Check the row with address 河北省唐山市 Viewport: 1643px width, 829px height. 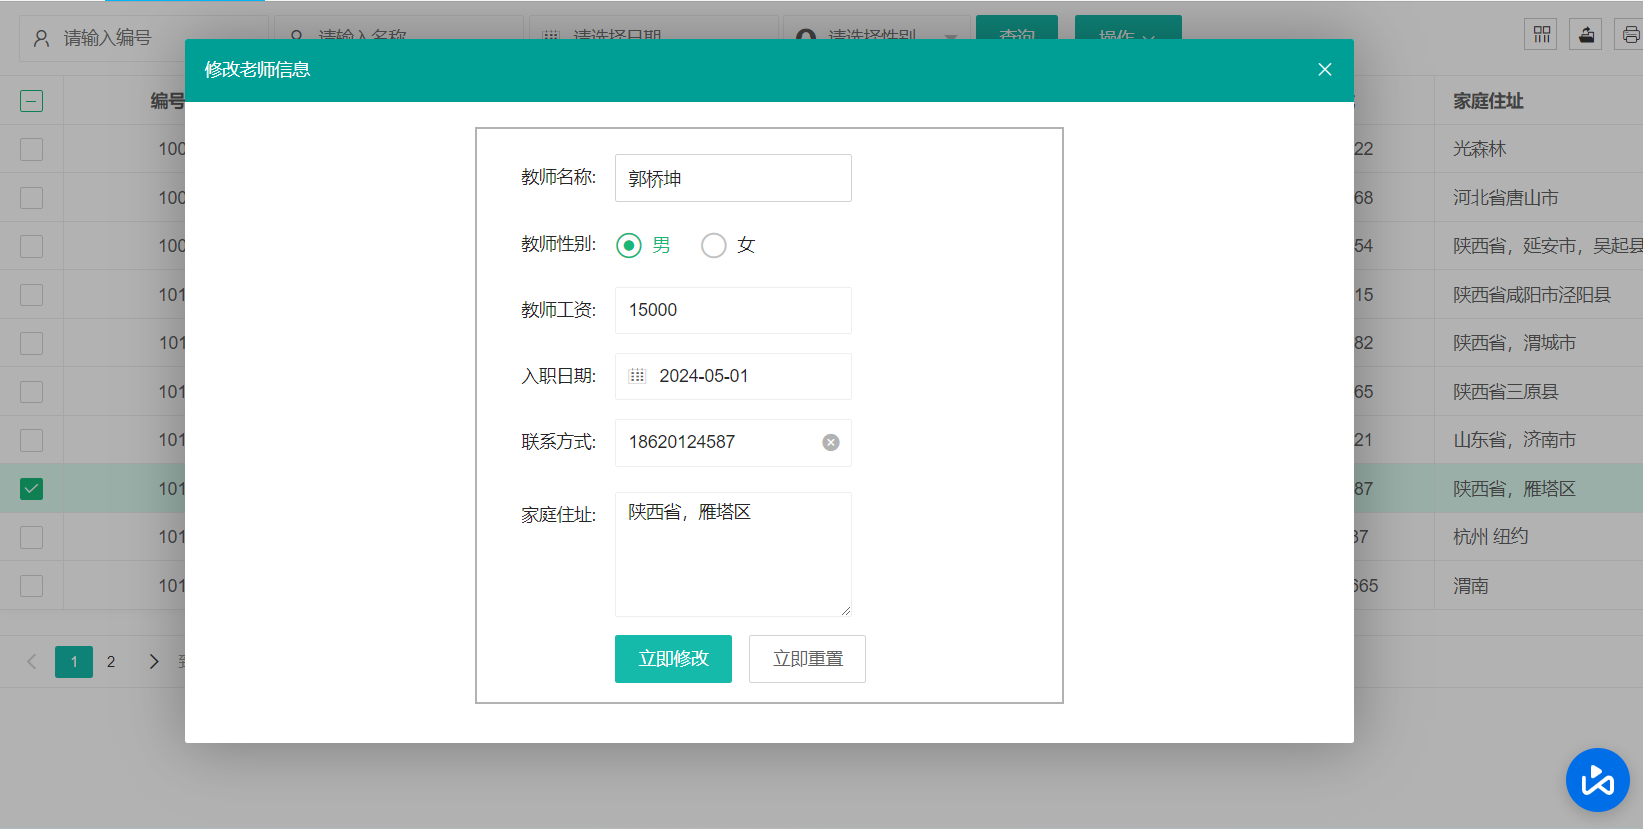click(x=32, y=198)
